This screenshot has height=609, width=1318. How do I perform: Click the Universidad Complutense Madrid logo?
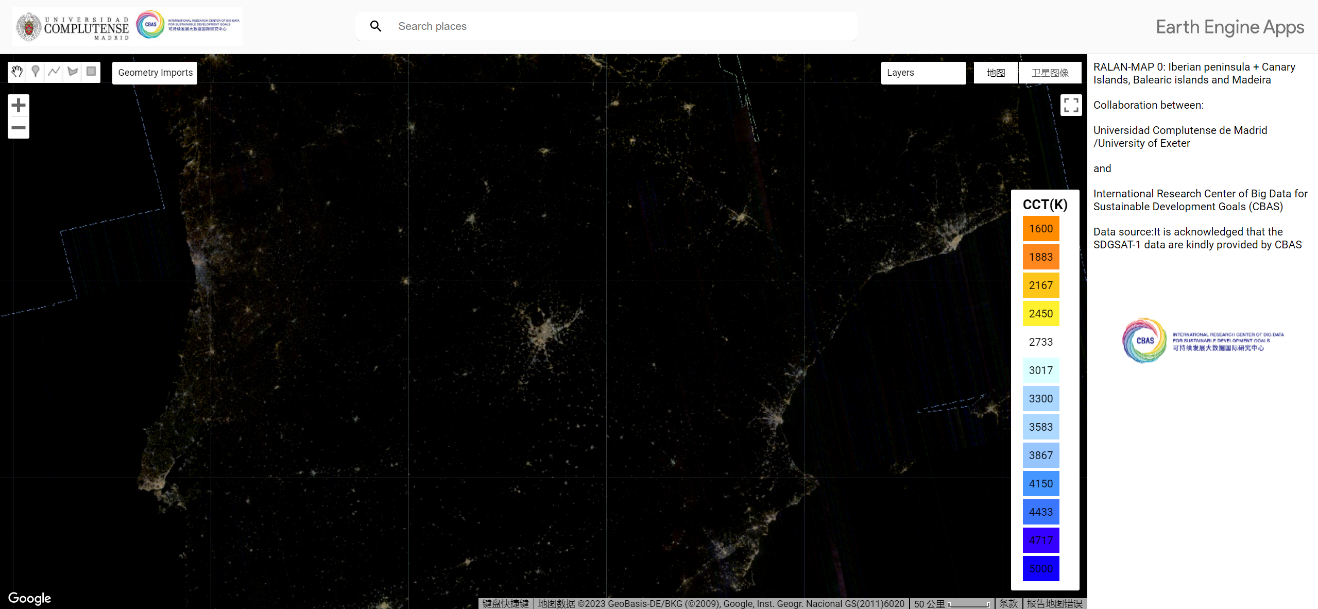click(x=72, y=26)
